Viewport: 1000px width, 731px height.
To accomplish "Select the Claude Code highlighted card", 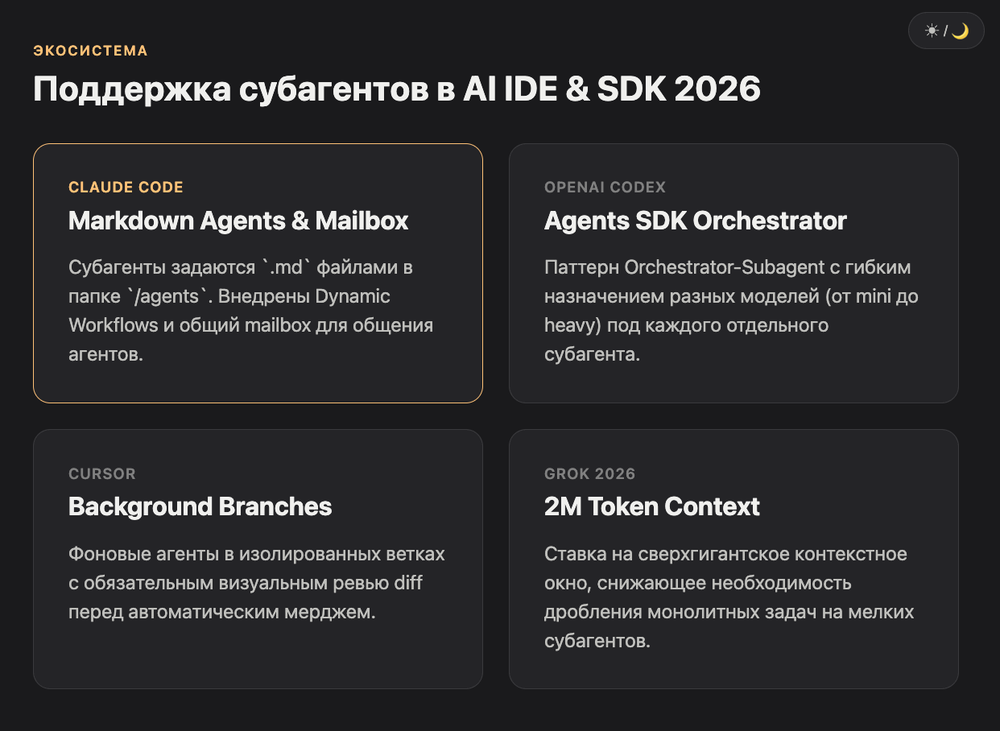I will 258,273.
